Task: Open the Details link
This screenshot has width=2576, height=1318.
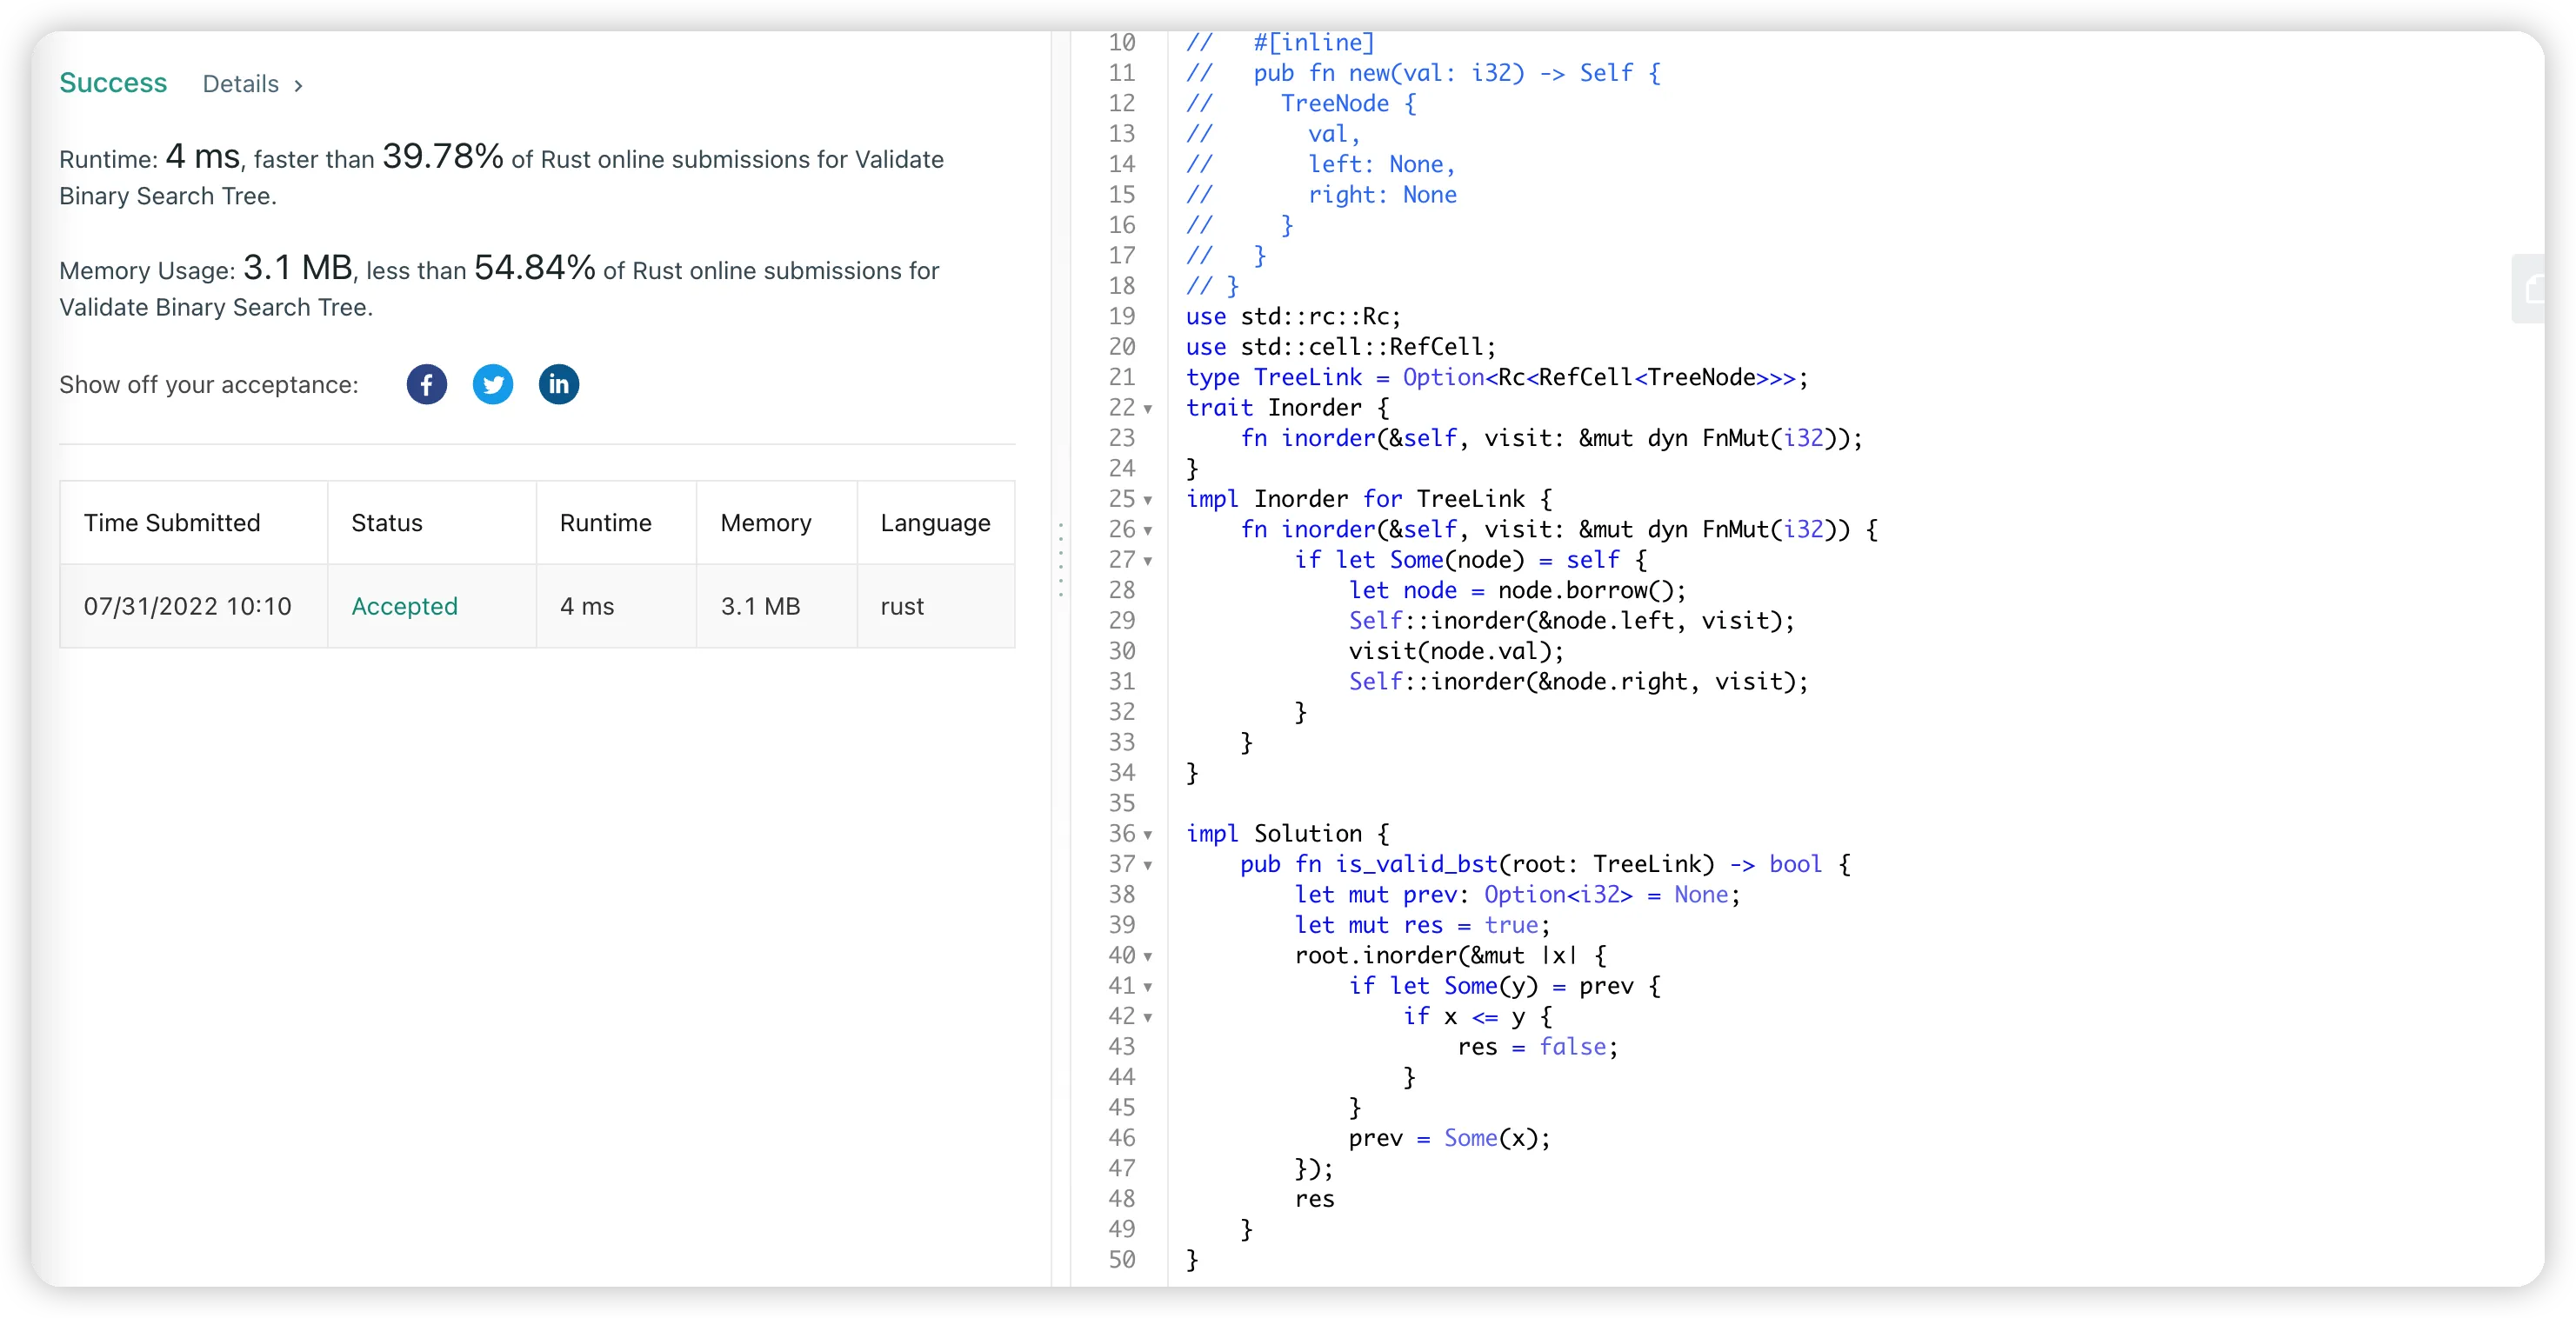Action: 240,84
